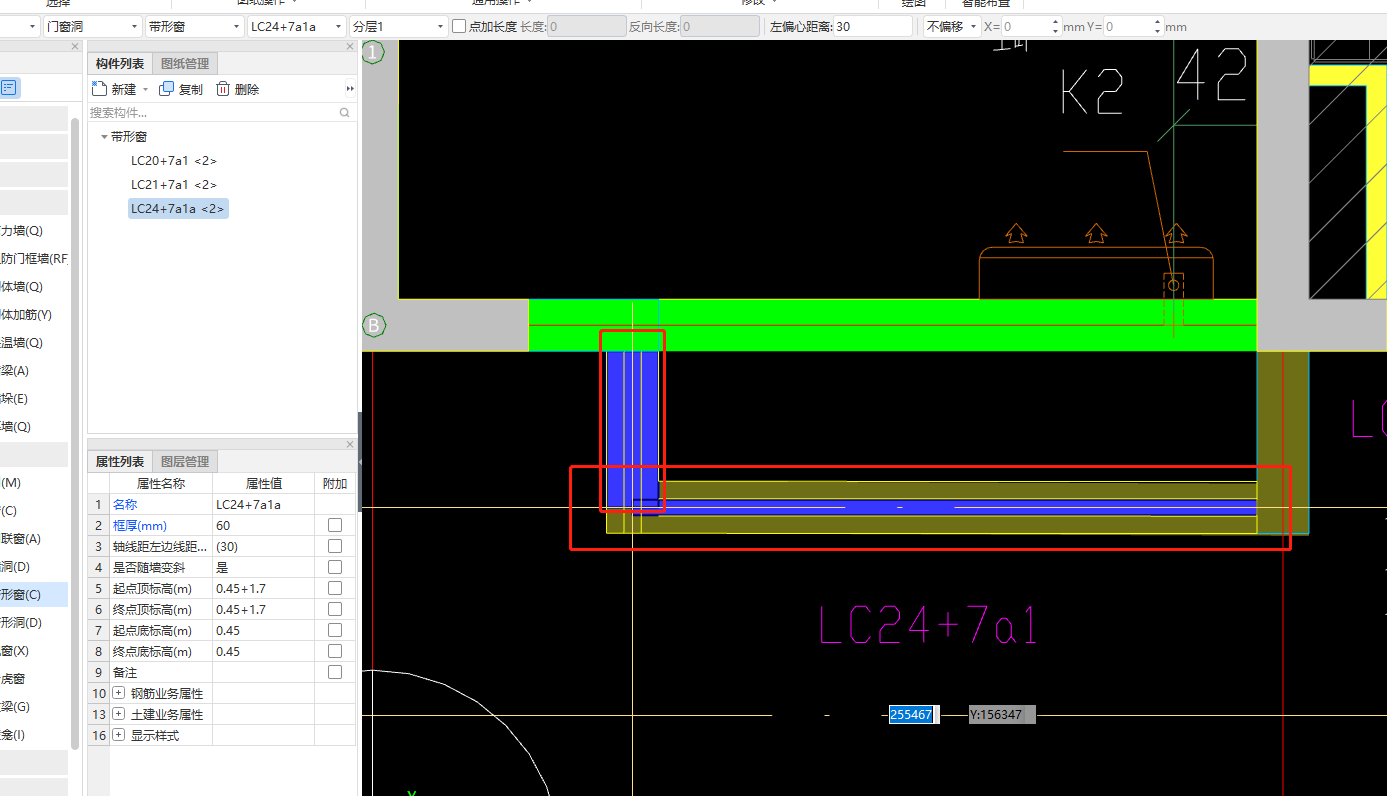Expand the 土建业务属性 property group
Screen dimensions: 1387x796
[118, 714]
